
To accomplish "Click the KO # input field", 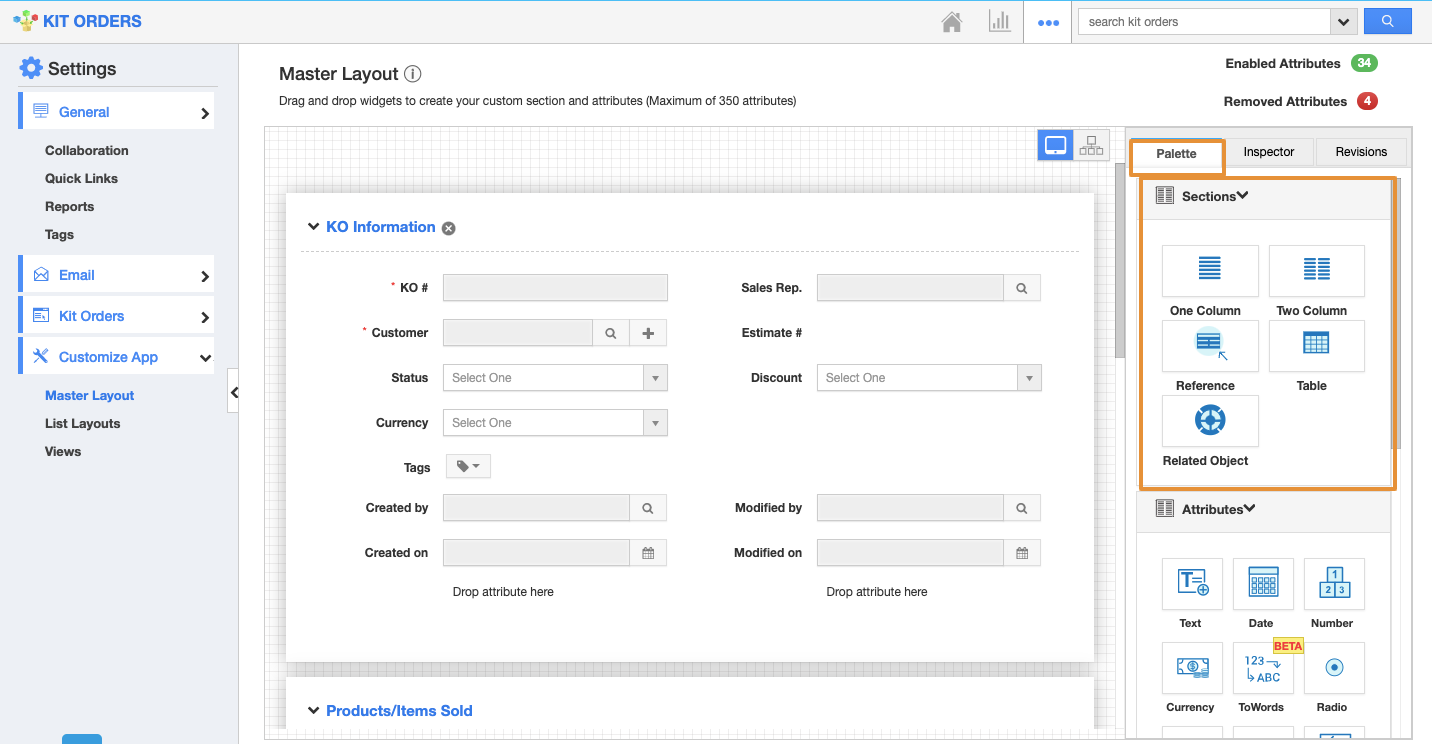I will [x=555, y=288].
